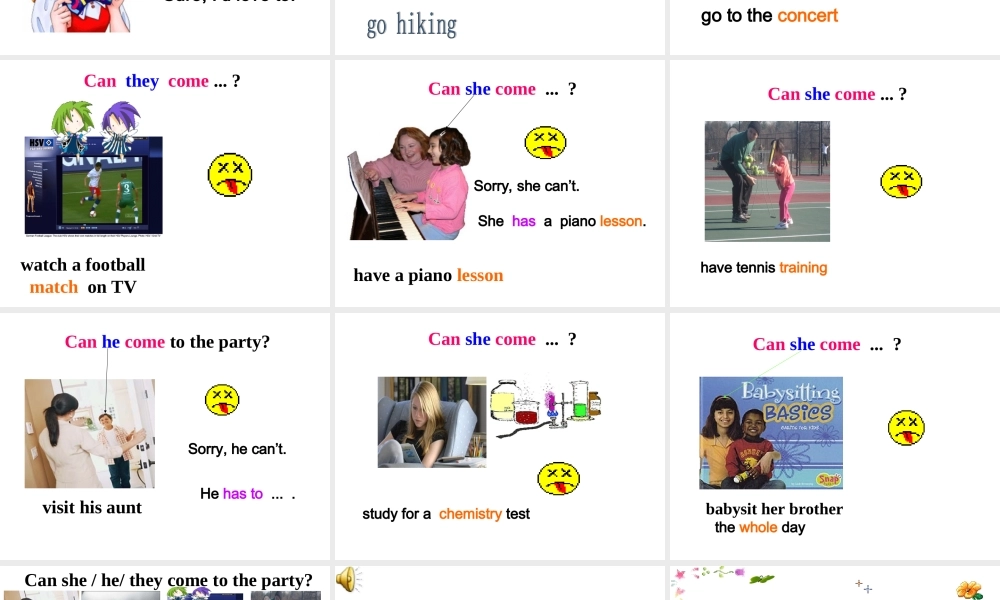This screenshot has width=1000, height=600.
Task: Click the 'have a piano lesson' caption
Action: pos(429,275)
